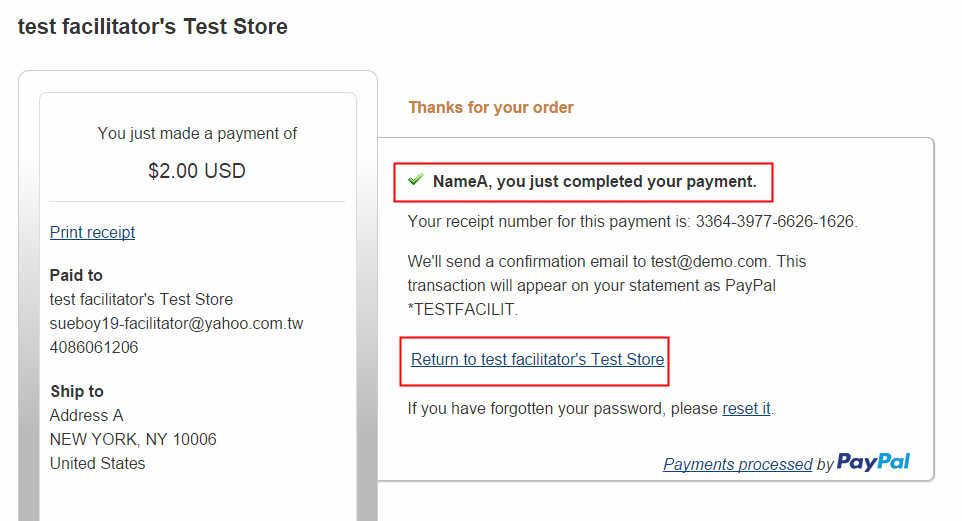Click the "Ship to" label
The image size is (962, 521).
click(77, 391)
